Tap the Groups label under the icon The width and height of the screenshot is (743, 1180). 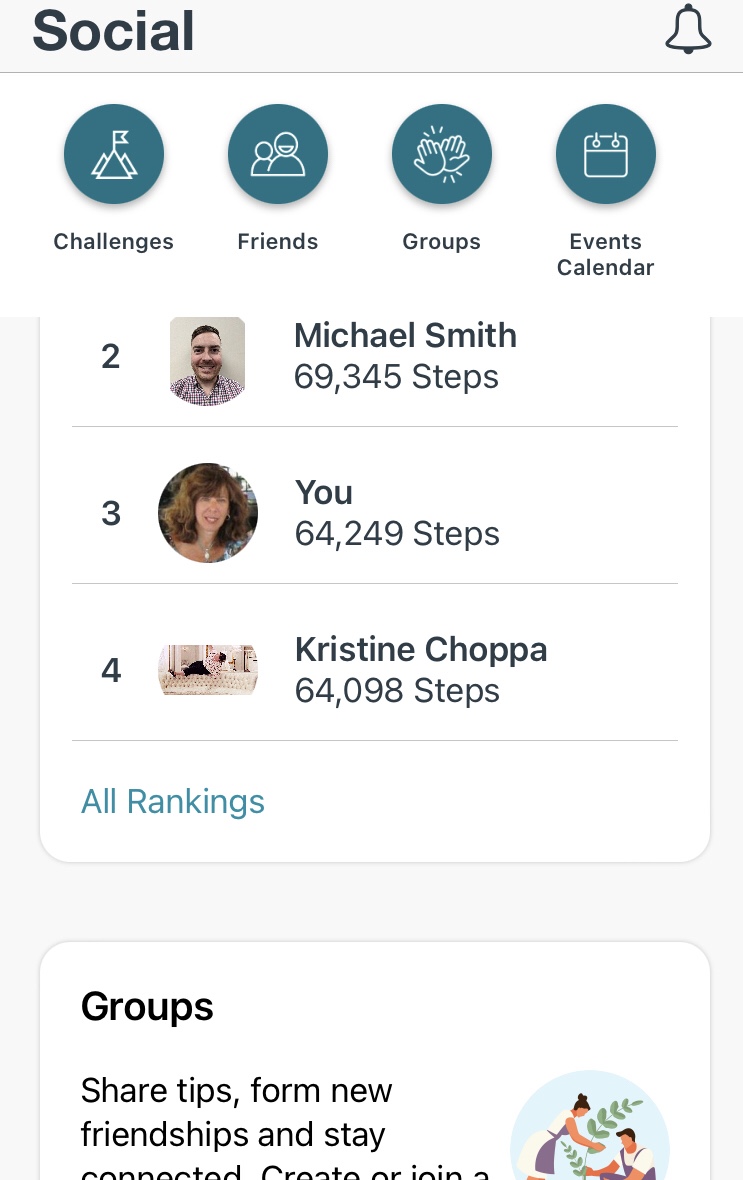442,242
